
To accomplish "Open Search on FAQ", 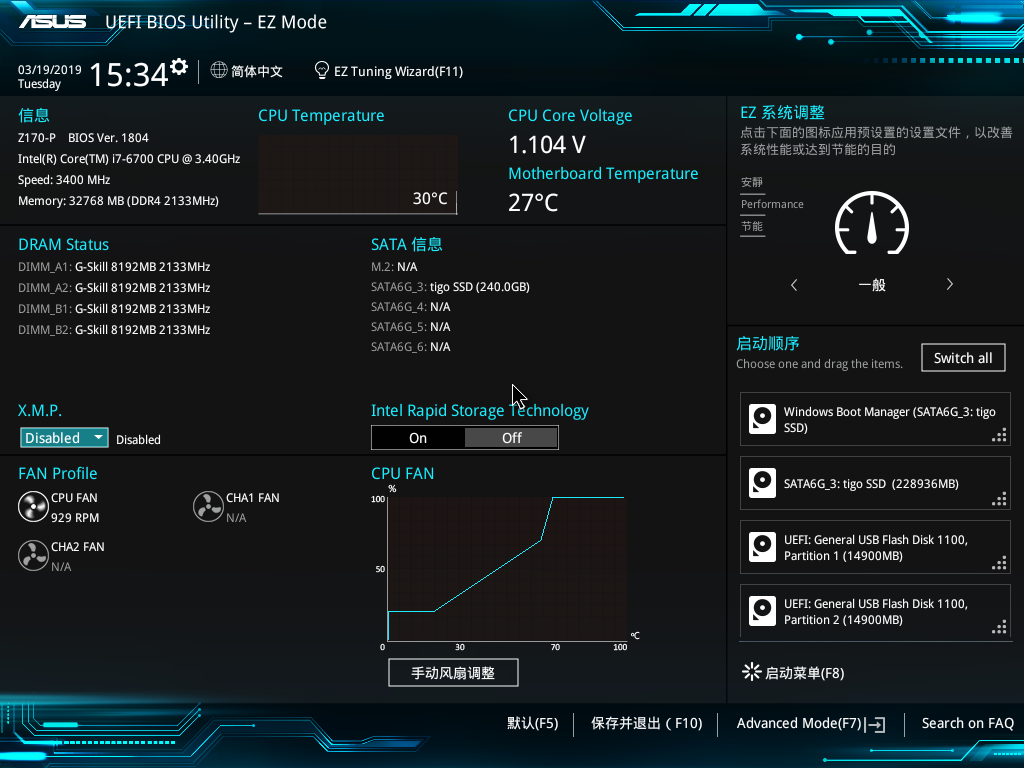I will pos(968,724).
